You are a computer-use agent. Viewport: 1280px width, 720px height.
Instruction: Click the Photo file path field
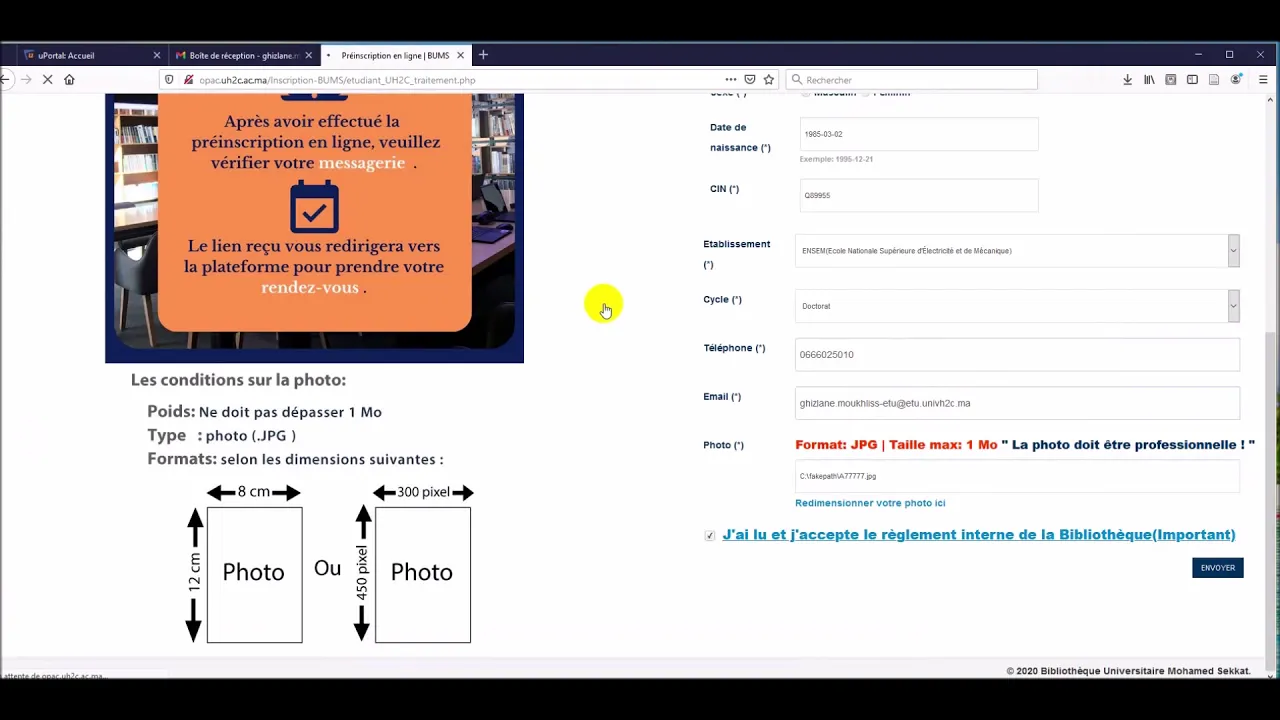pos(1017,476)
